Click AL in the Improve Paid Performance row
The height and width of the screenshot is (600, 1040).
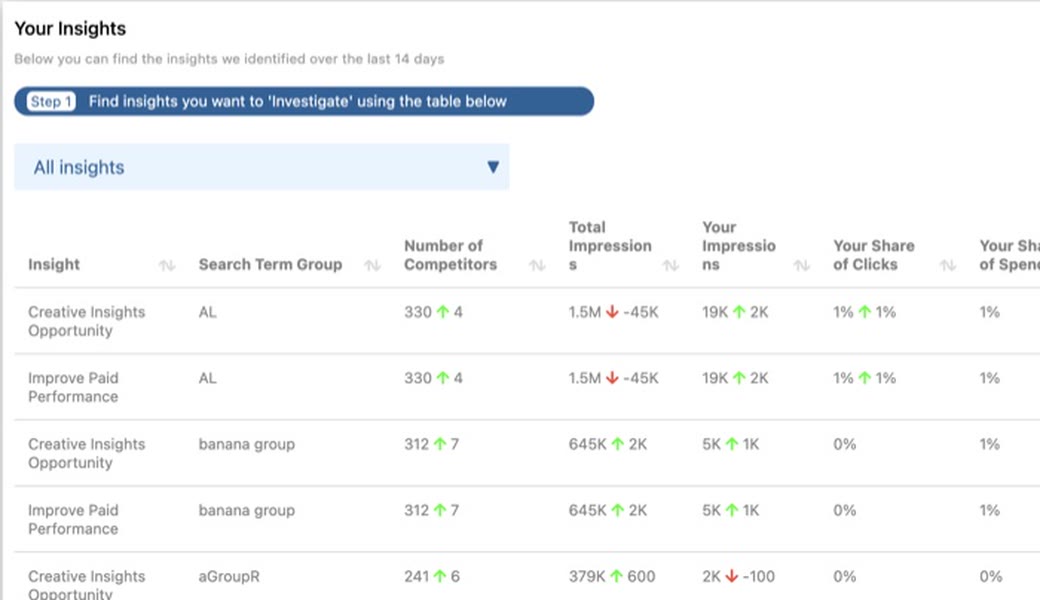pos(208,379)
